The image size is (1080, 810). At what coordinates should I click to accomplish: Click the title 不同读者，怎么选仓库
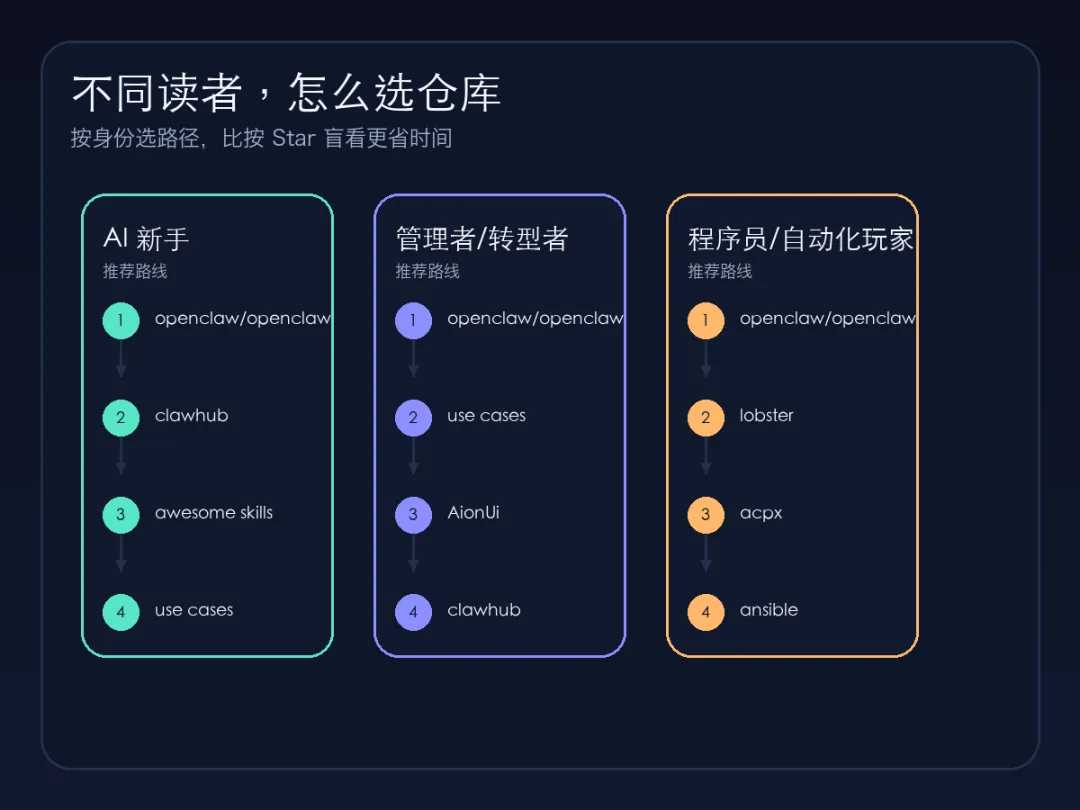286,94
